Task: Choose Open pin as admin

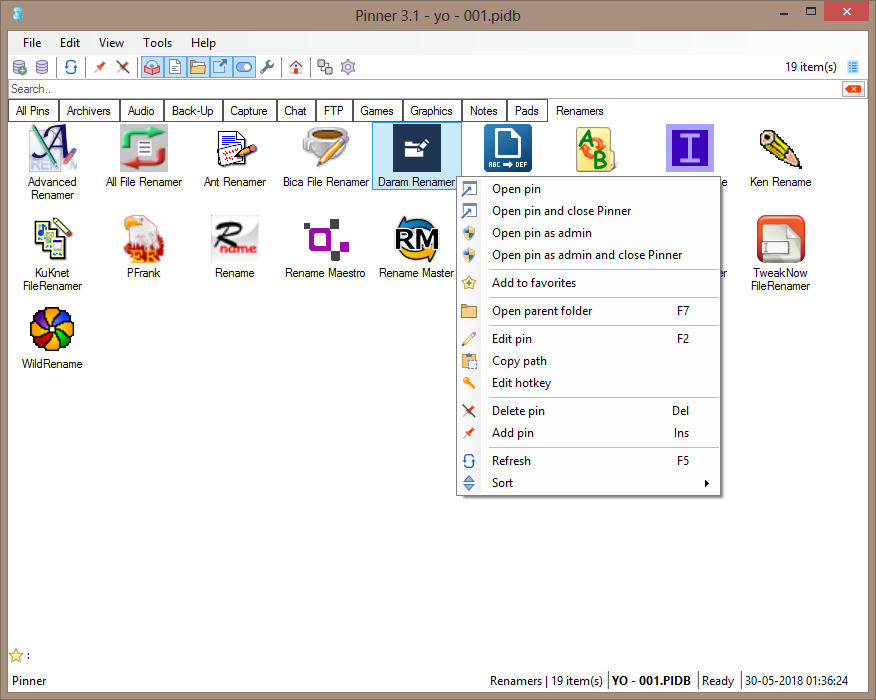Action: tap(588, 233)
